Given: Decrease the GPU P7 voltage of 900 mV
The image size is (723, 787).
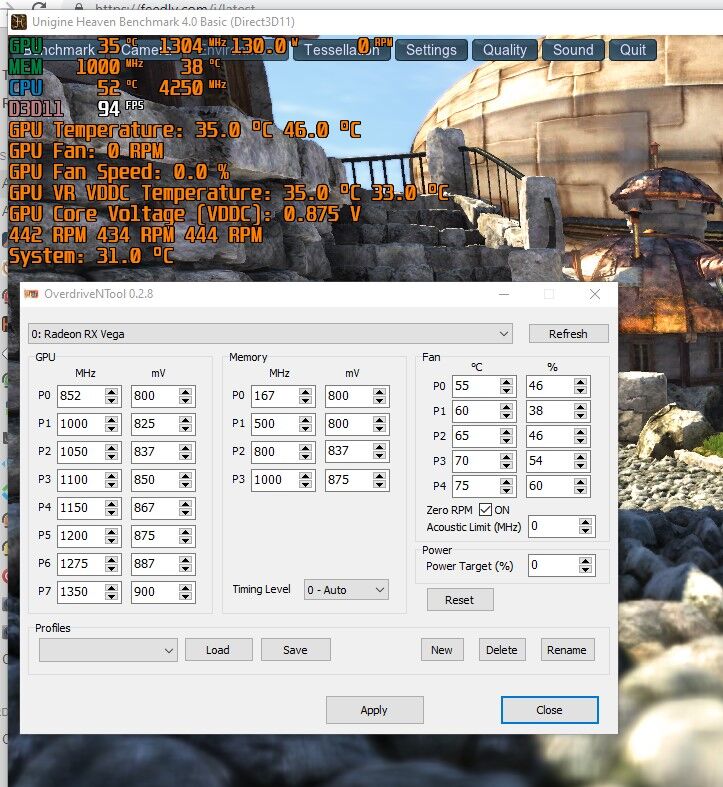Looking at the screenshot, I should [185, 596].
